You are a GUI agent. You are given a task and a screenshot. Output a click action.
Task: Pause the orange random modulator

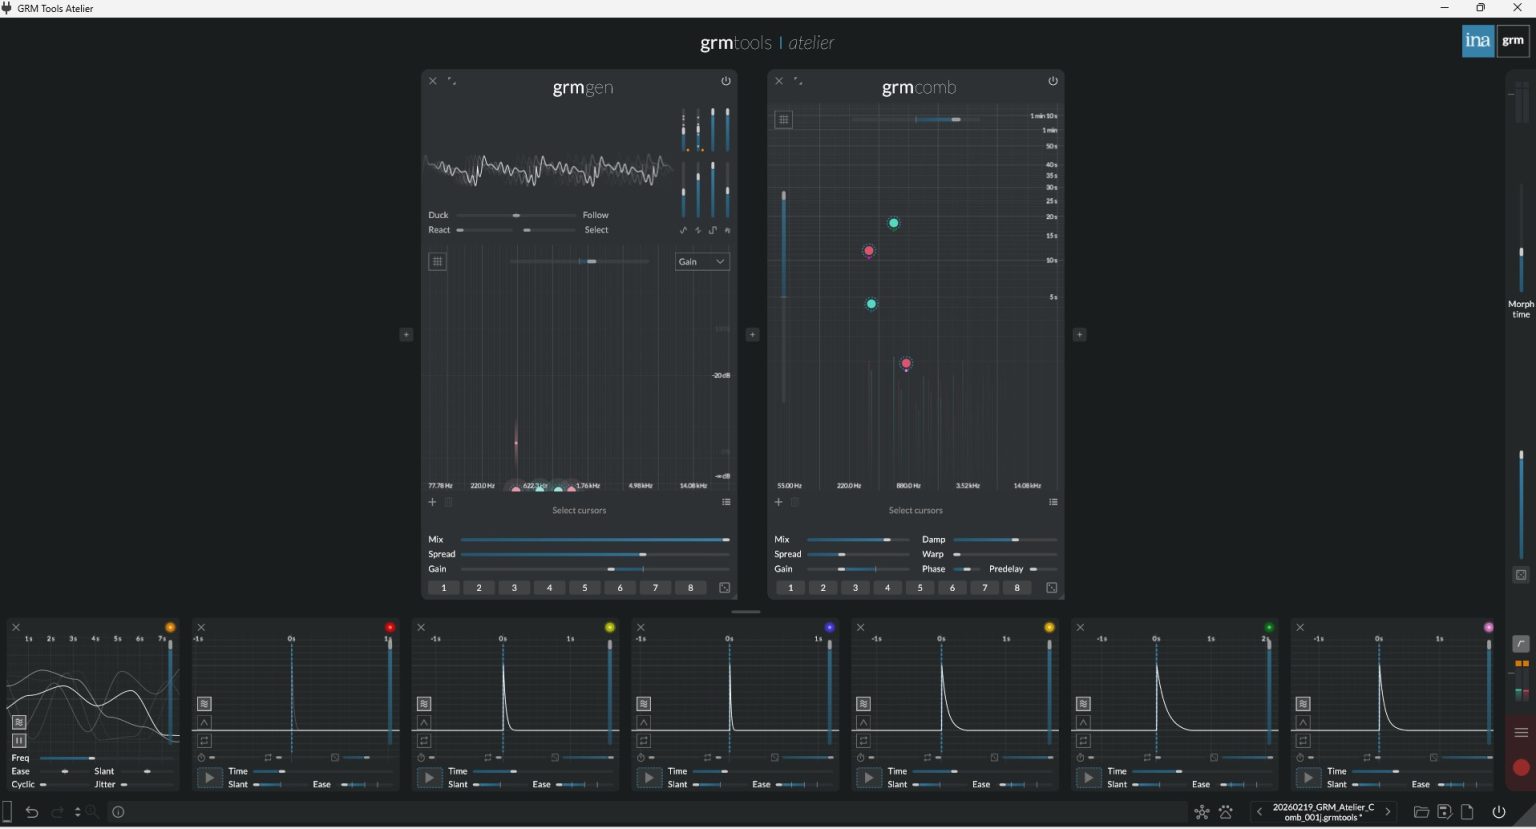click(x=19, y=741)
